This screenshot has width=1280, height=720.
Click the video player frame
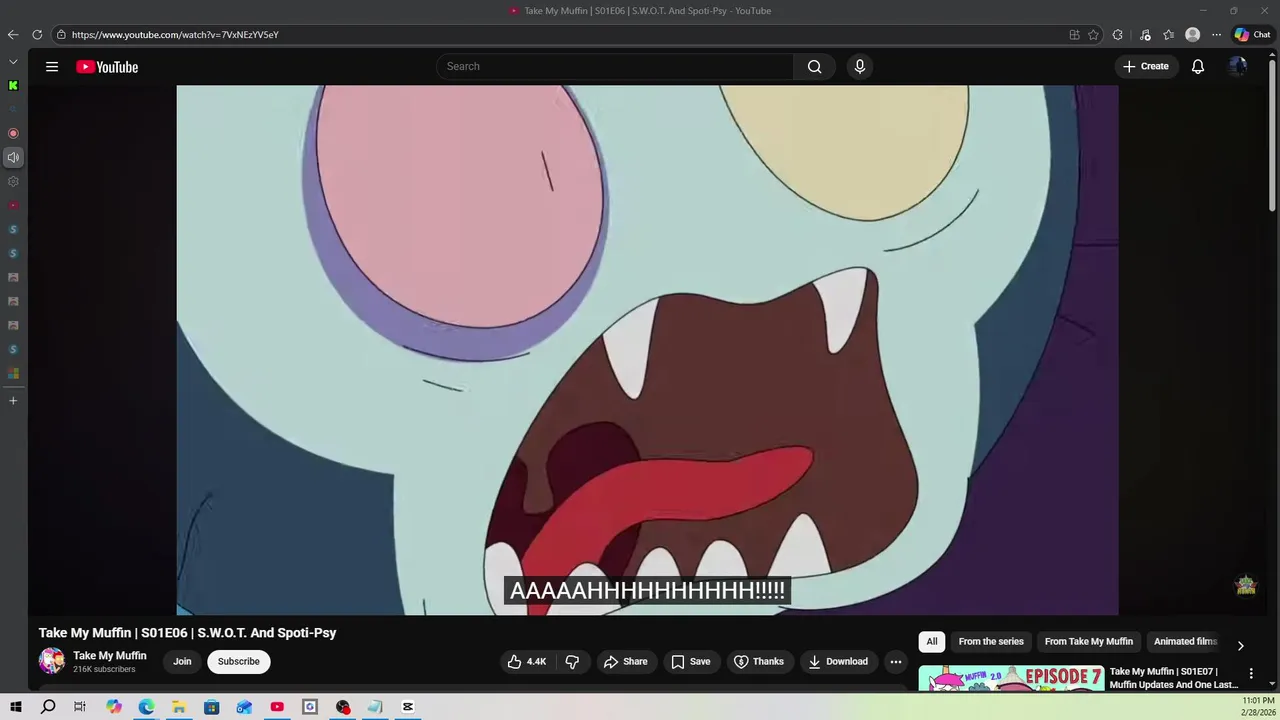[x=647, y=350]
